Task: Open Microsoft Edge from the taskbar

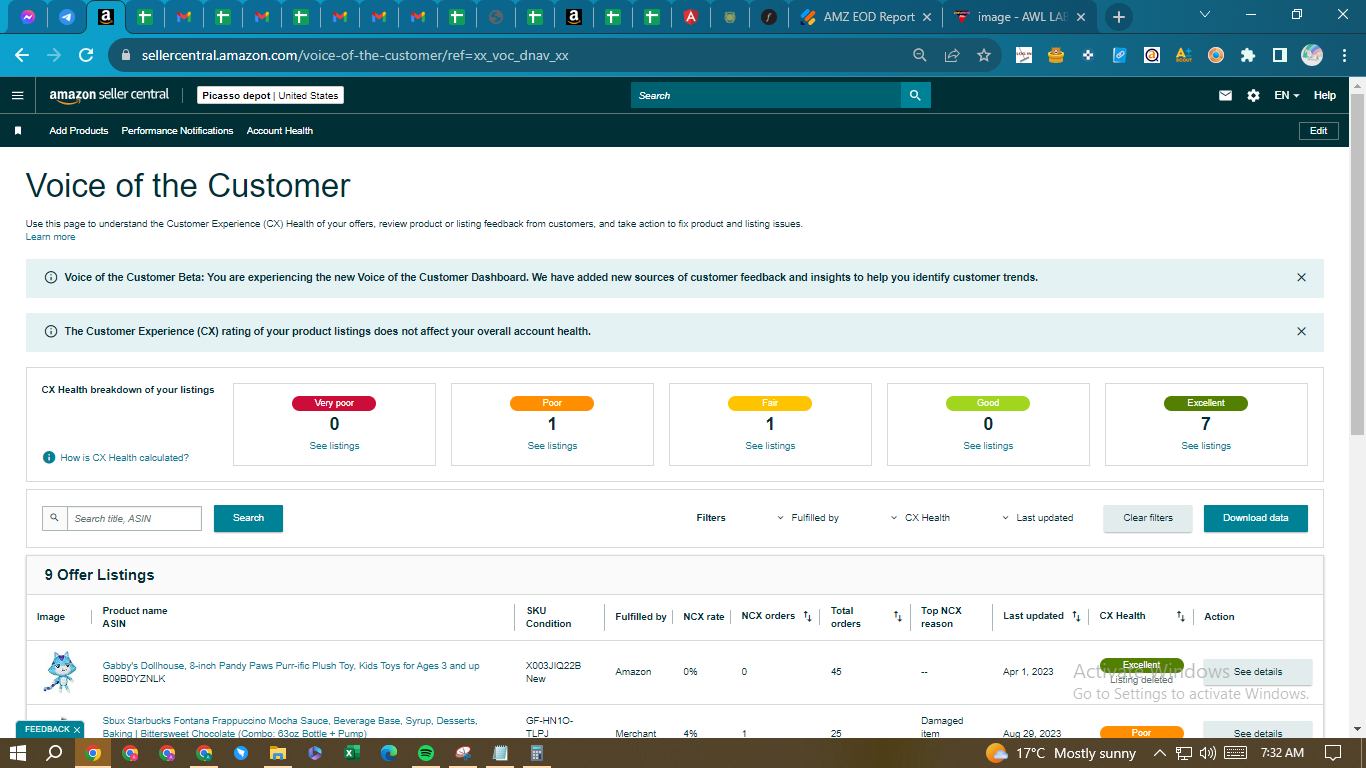Action: [x=389, y=753]
